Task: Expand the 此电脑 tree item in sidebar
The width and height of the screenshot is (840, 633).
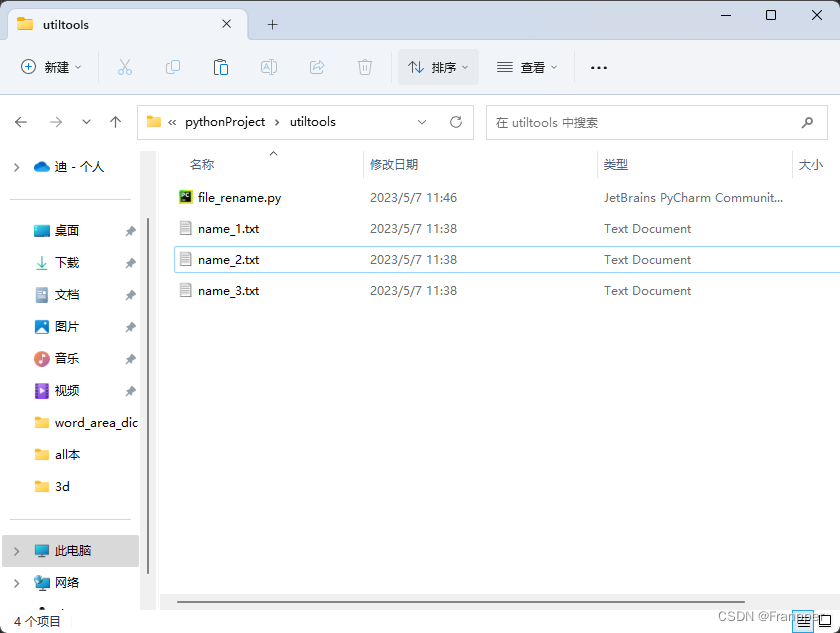Action: [x=18, y=551]
